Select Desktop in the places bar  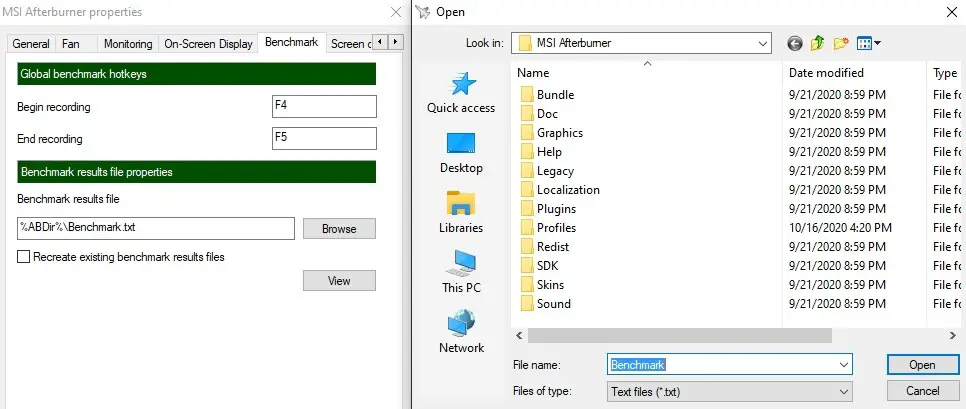tap(461, 153)
